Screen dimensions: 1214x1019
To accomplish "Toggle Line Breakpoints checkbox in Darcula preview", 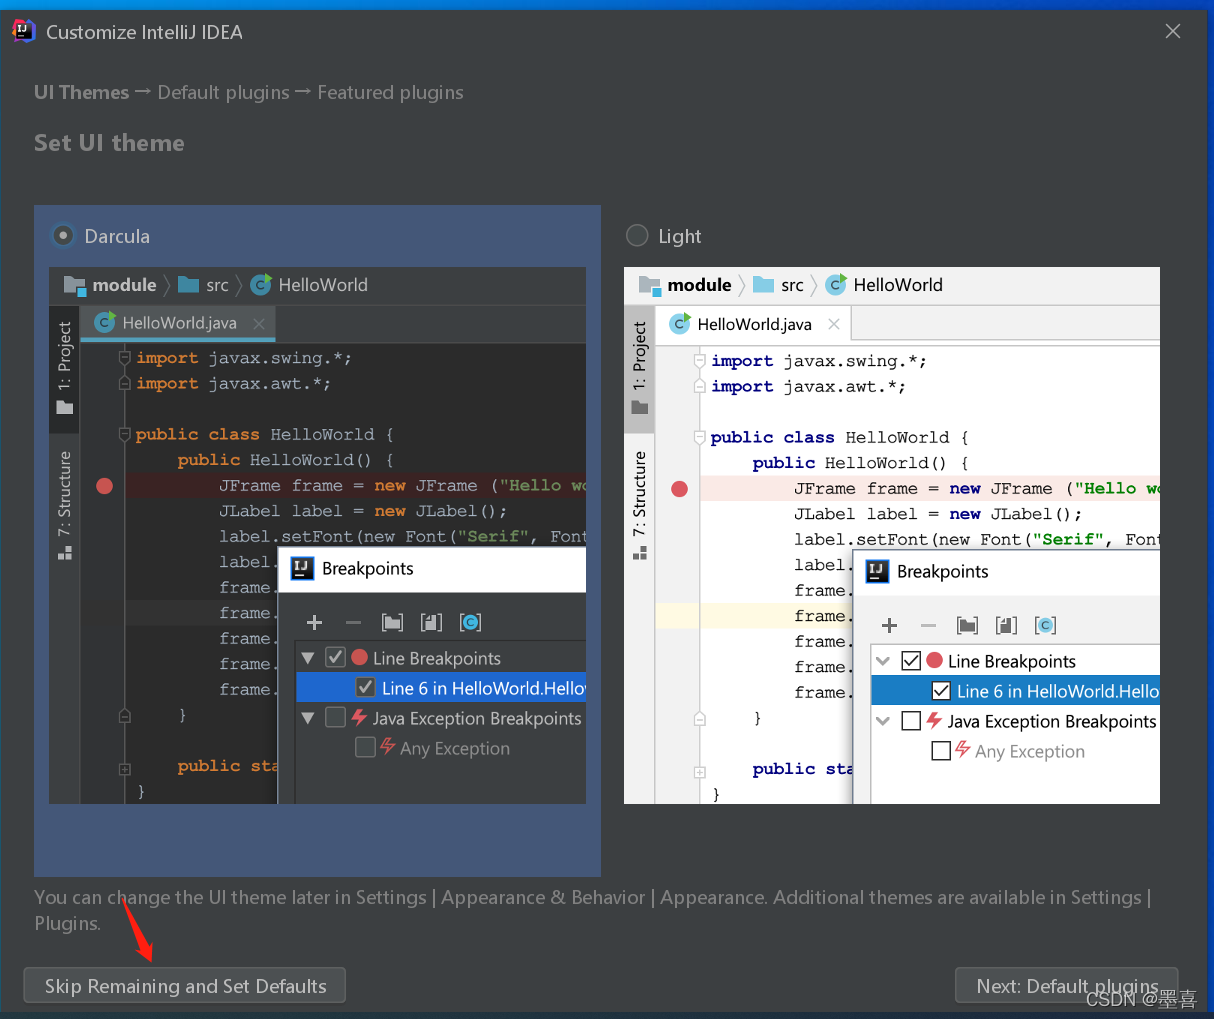I will click(x=336, y=657).
